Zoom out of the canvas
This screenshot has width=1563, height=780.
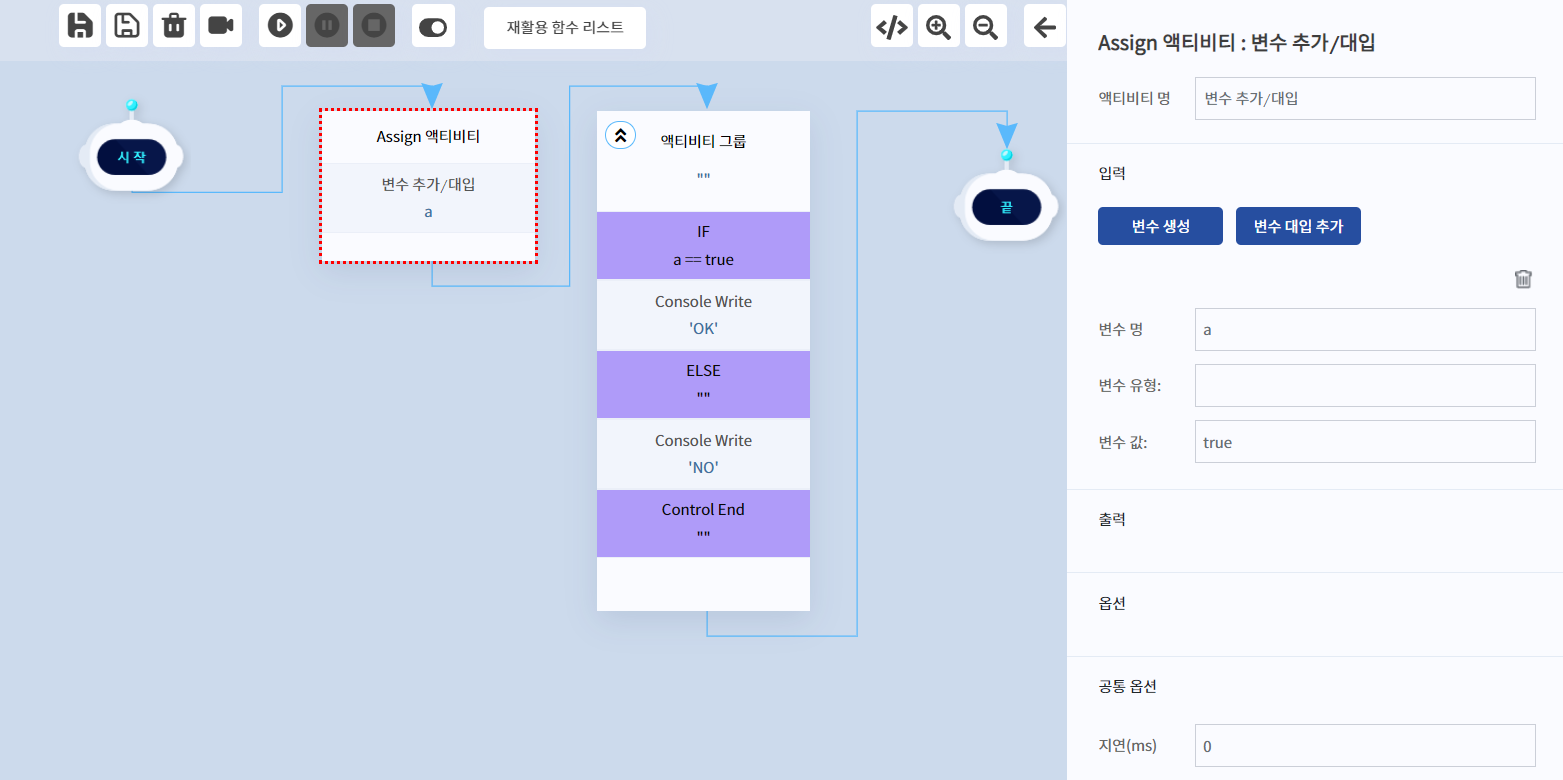click(x=986, y=27)
